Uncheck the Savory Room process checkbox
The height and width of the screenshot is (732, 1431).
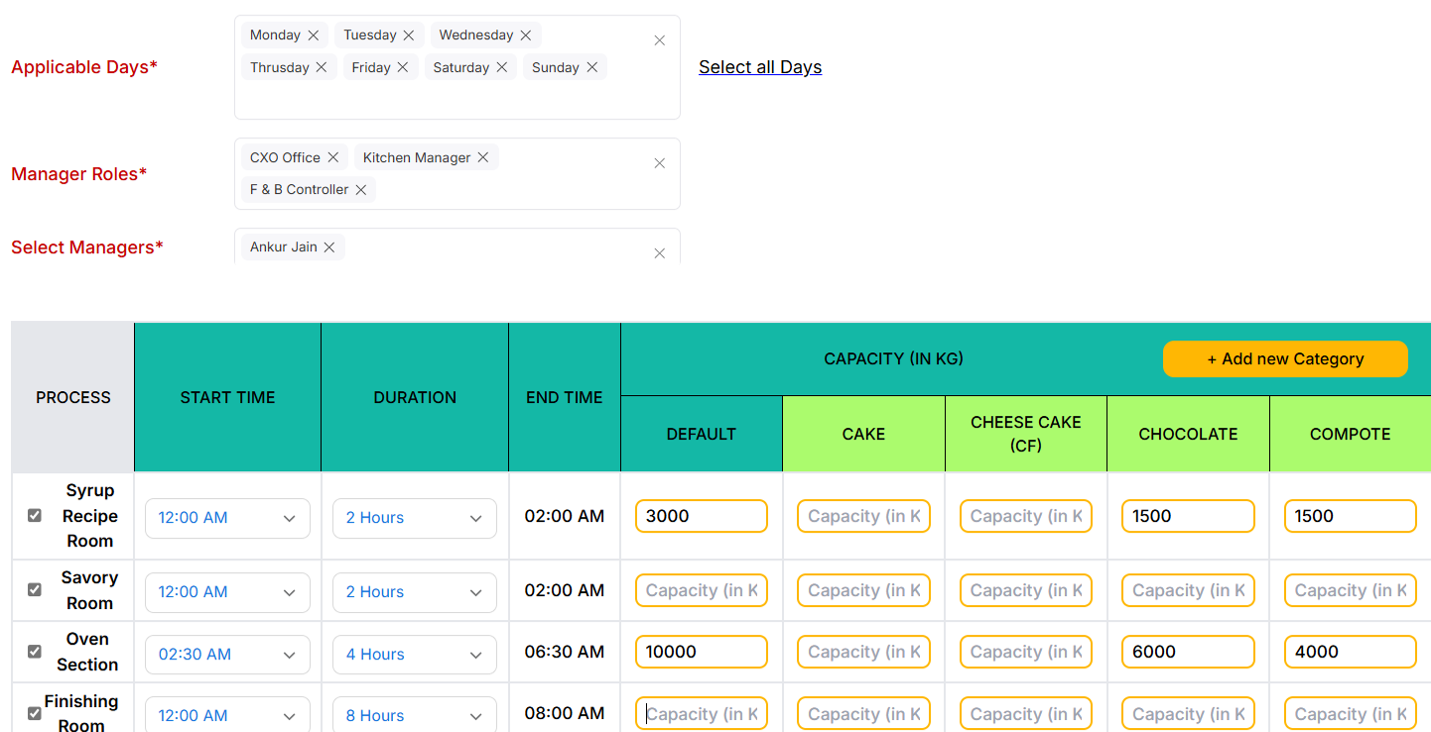click(x=35, y=590)
